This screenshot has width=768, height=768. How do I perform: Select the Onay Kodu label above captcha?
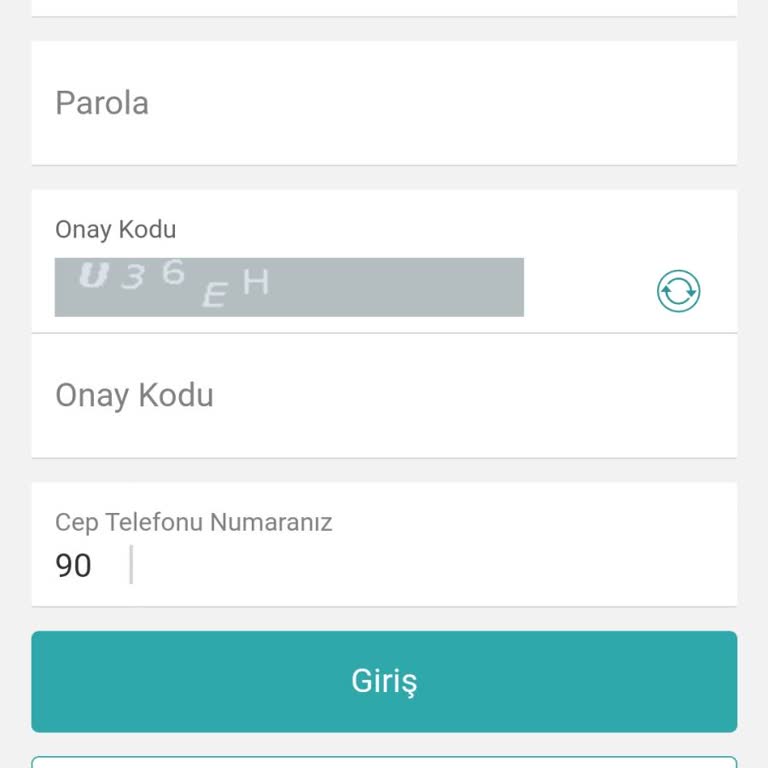[115, 229]
